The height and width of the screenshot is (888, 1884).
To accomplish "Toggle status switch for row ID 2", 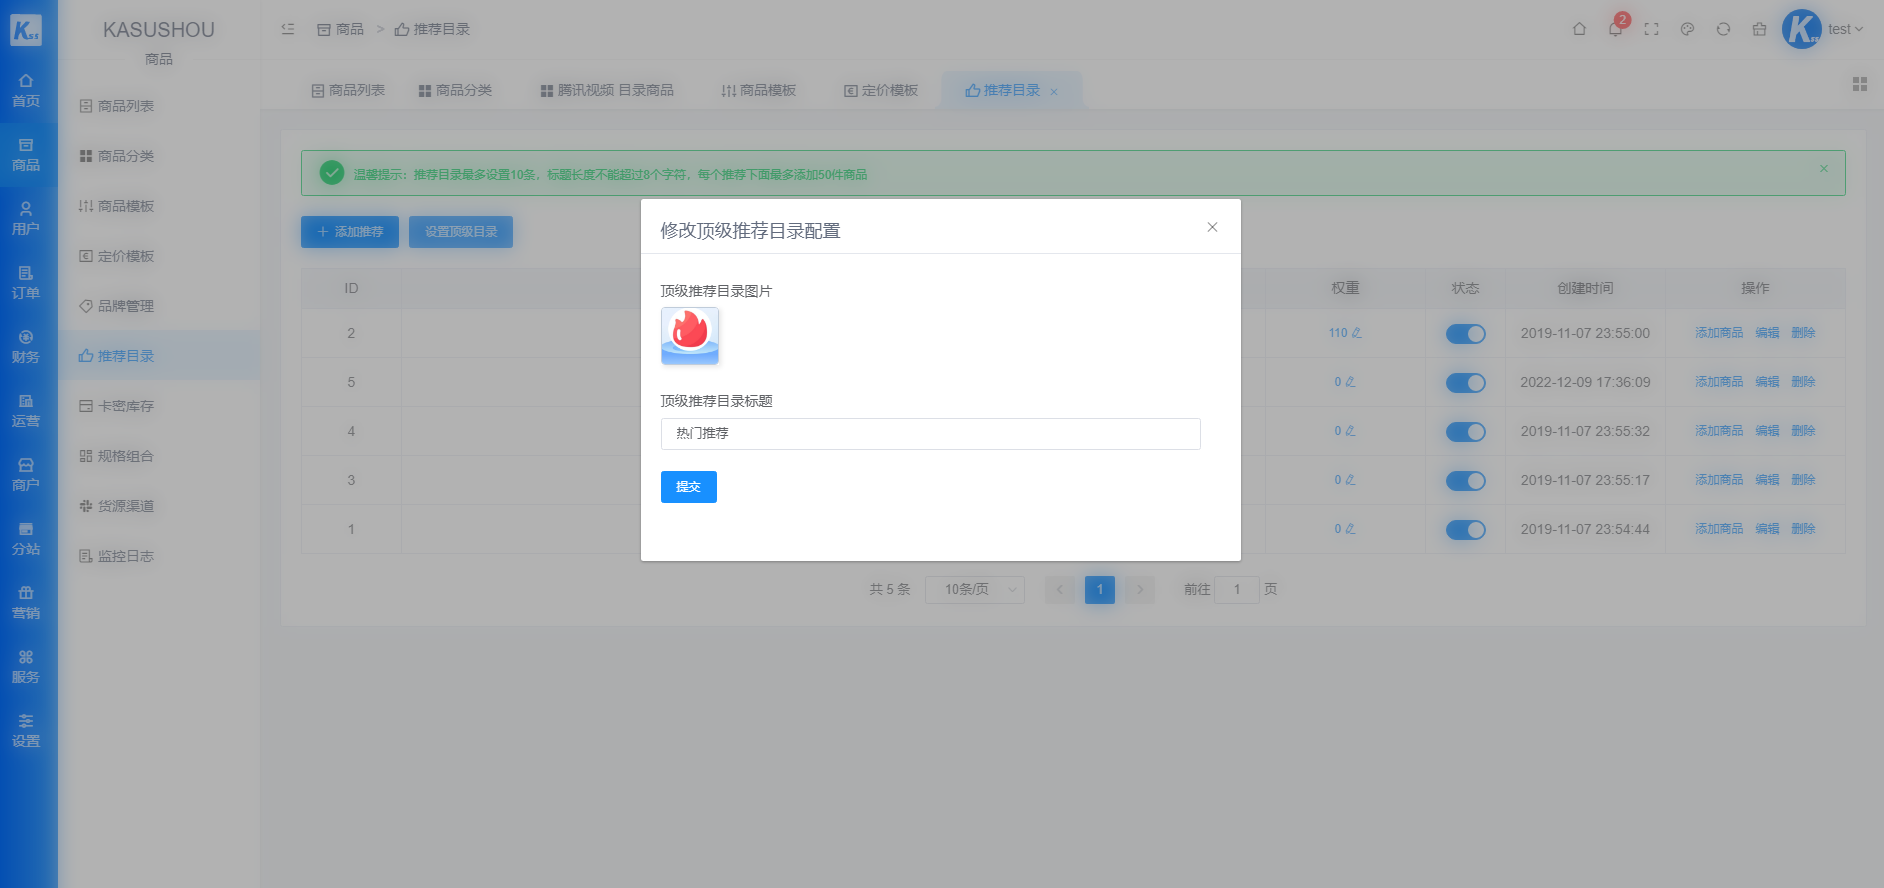I will (x=1465, y=334).
